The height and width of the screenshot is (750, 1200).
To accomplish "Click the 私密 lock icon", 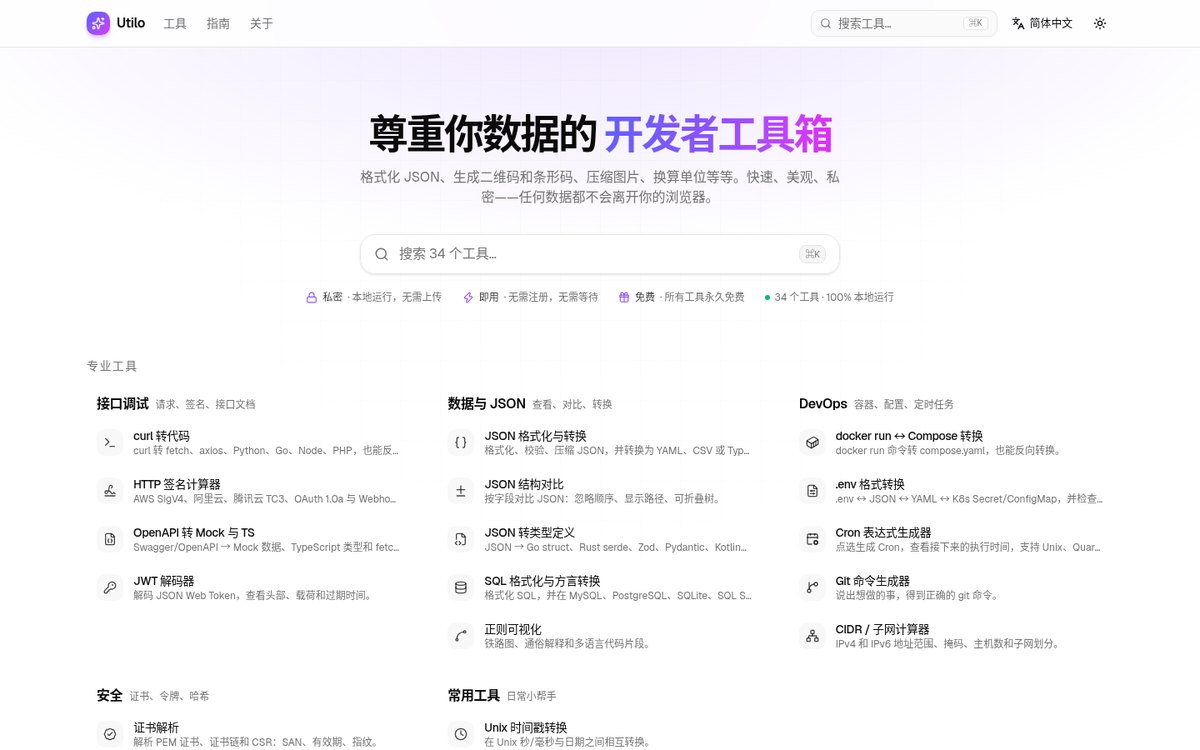I will (311, 297).
